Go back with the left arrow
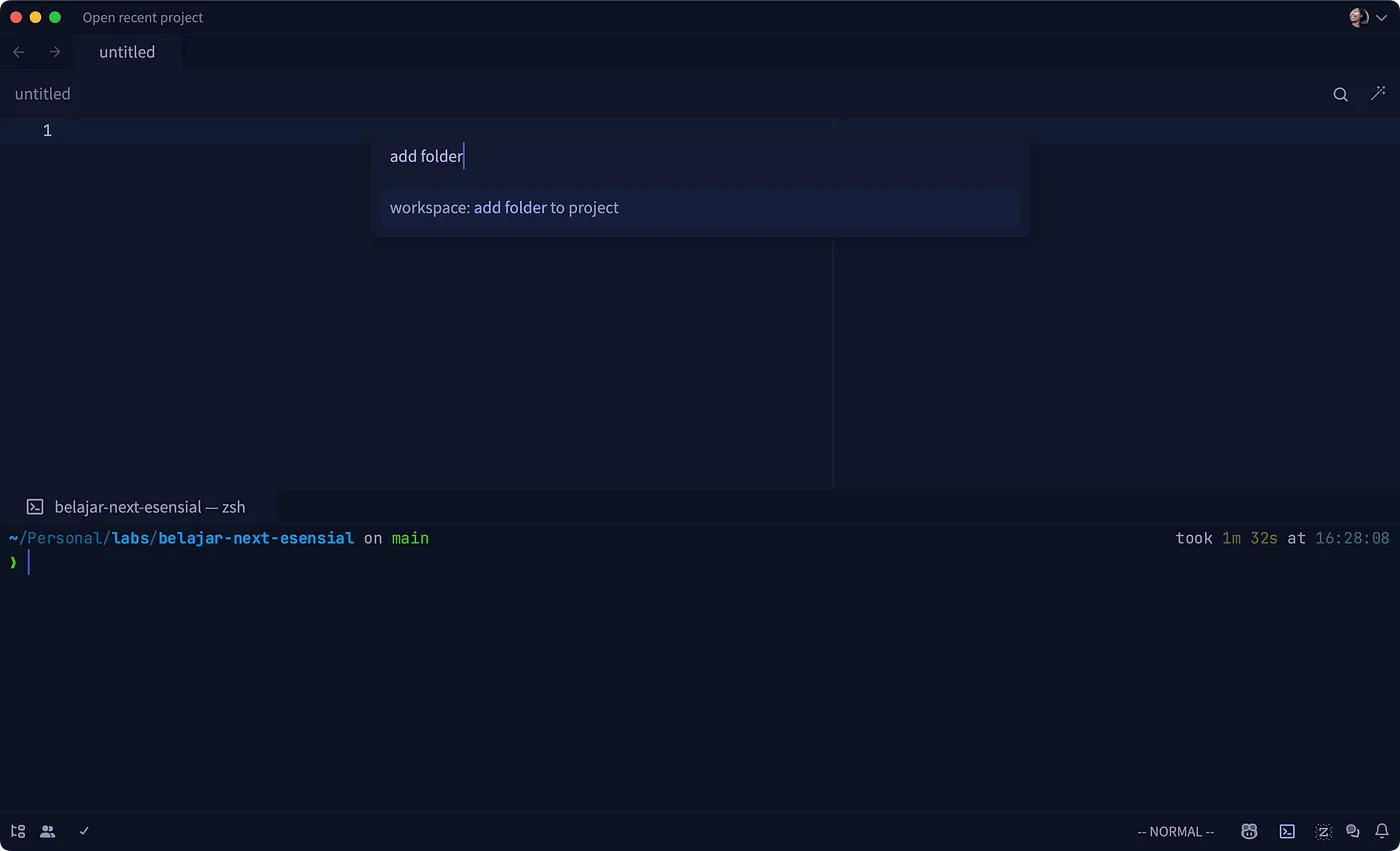The width and height of the screenshot is (1400, 851). [x=19, y=52]
